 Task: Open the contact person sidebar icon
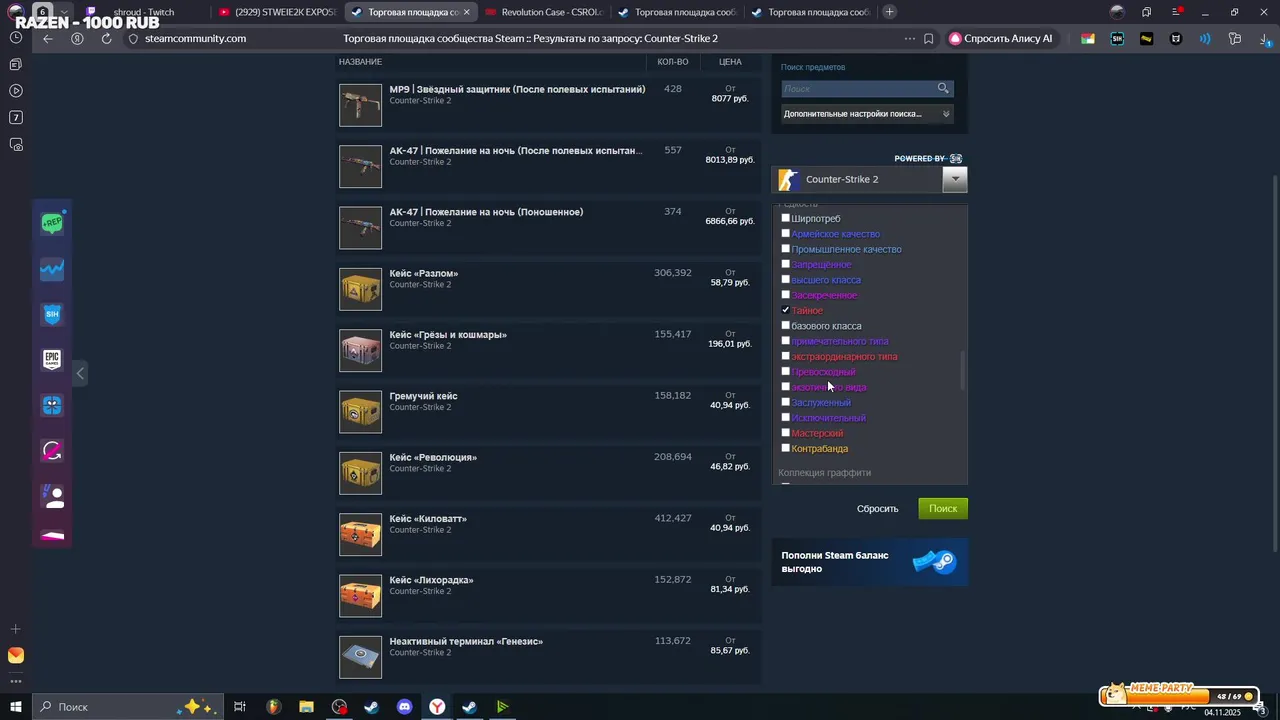tap(52, 496)
